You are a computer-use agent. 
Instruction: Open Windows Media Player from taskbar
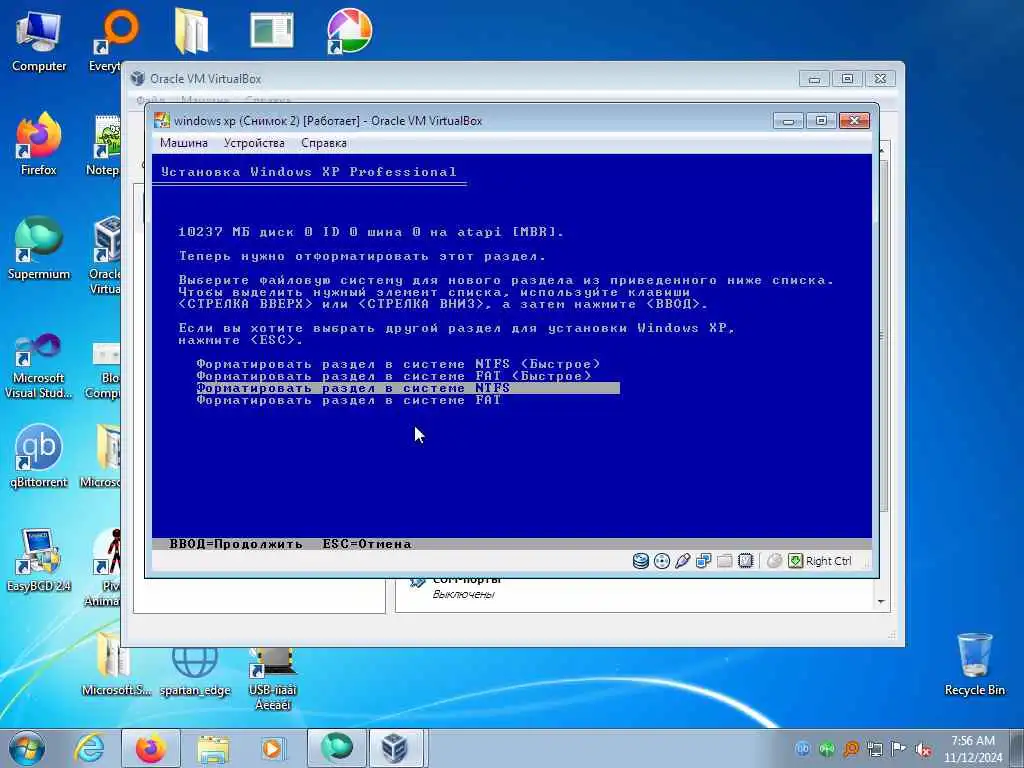point(272,748)
